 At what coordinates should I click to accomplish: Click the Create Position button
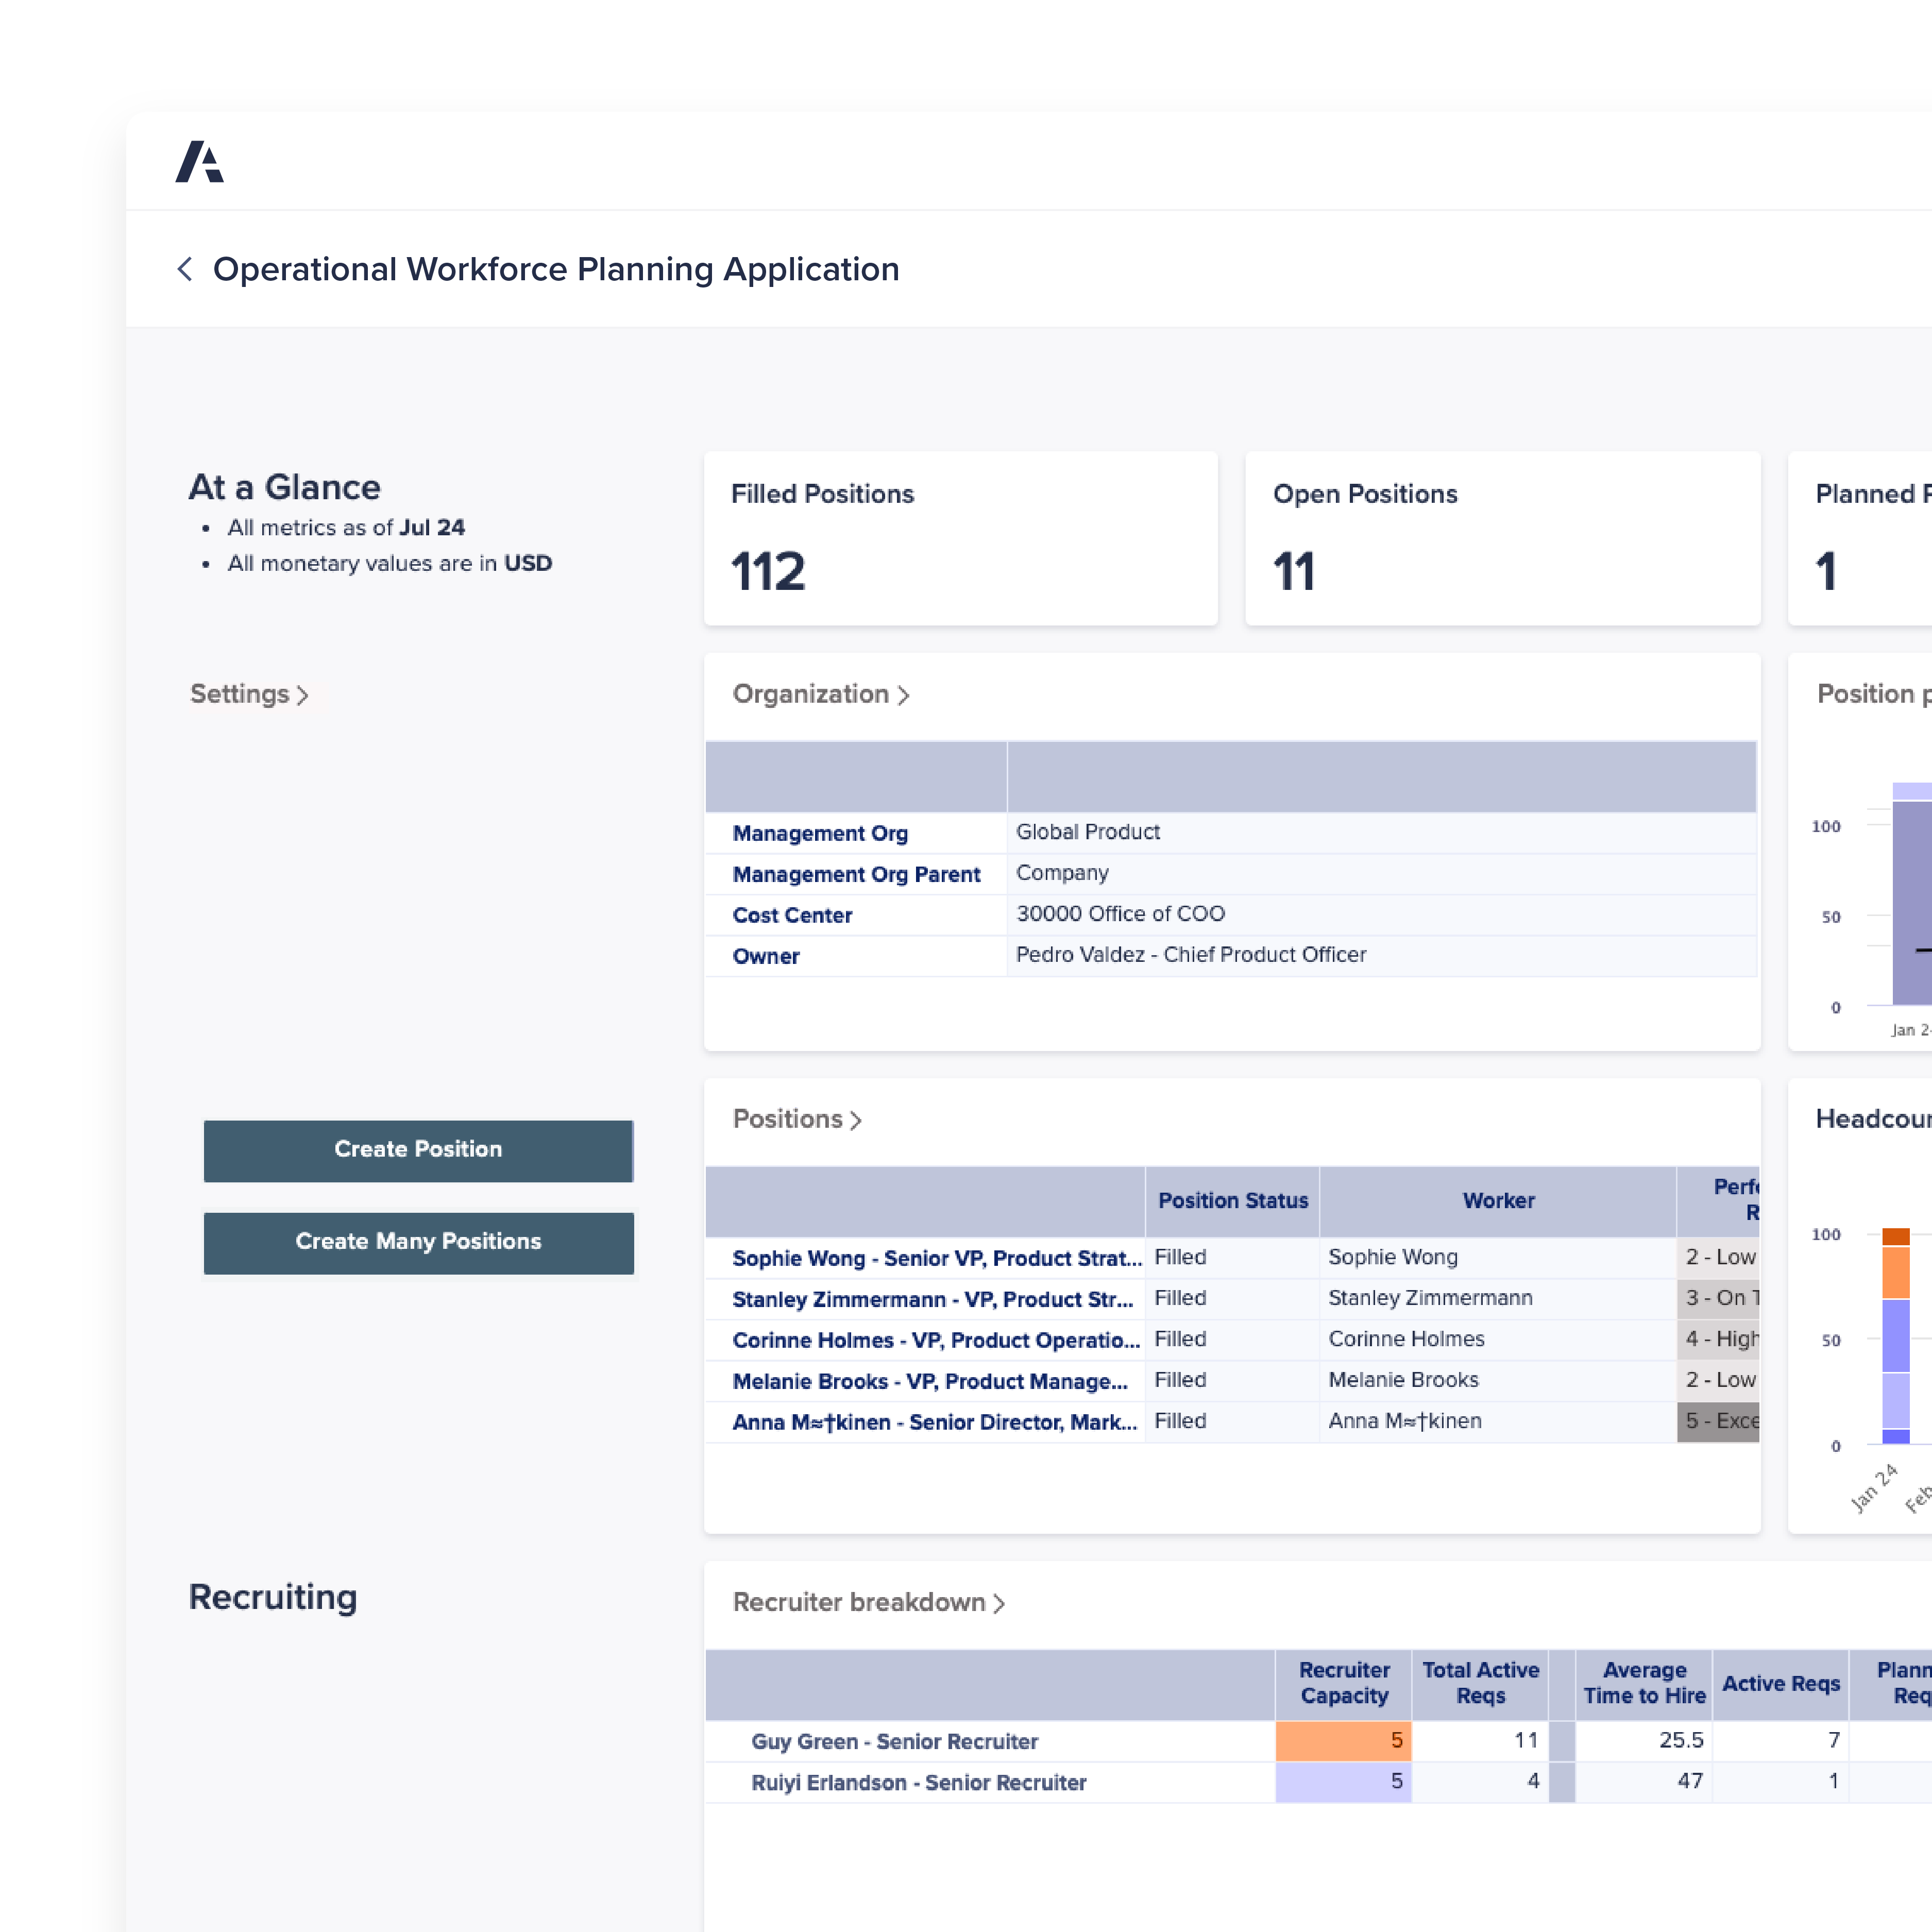tap(418, 1149)
